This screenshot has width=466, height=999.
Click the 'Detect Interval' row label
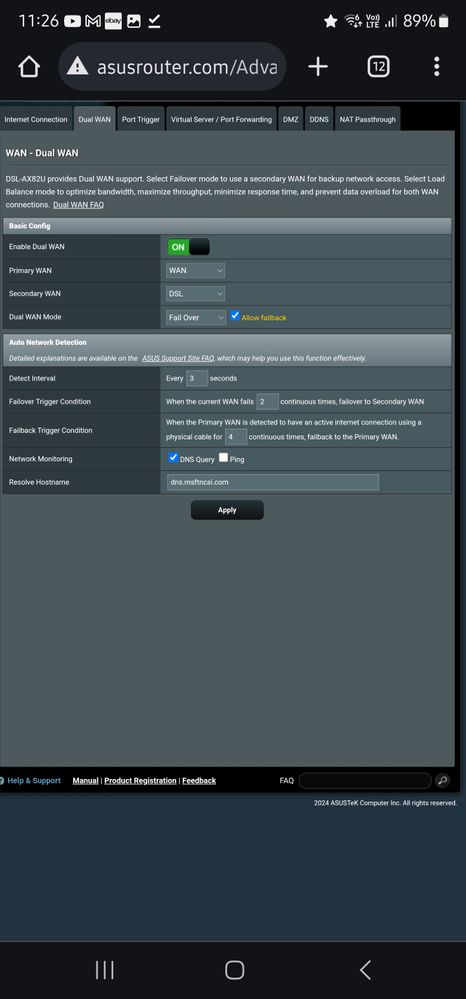33,378
